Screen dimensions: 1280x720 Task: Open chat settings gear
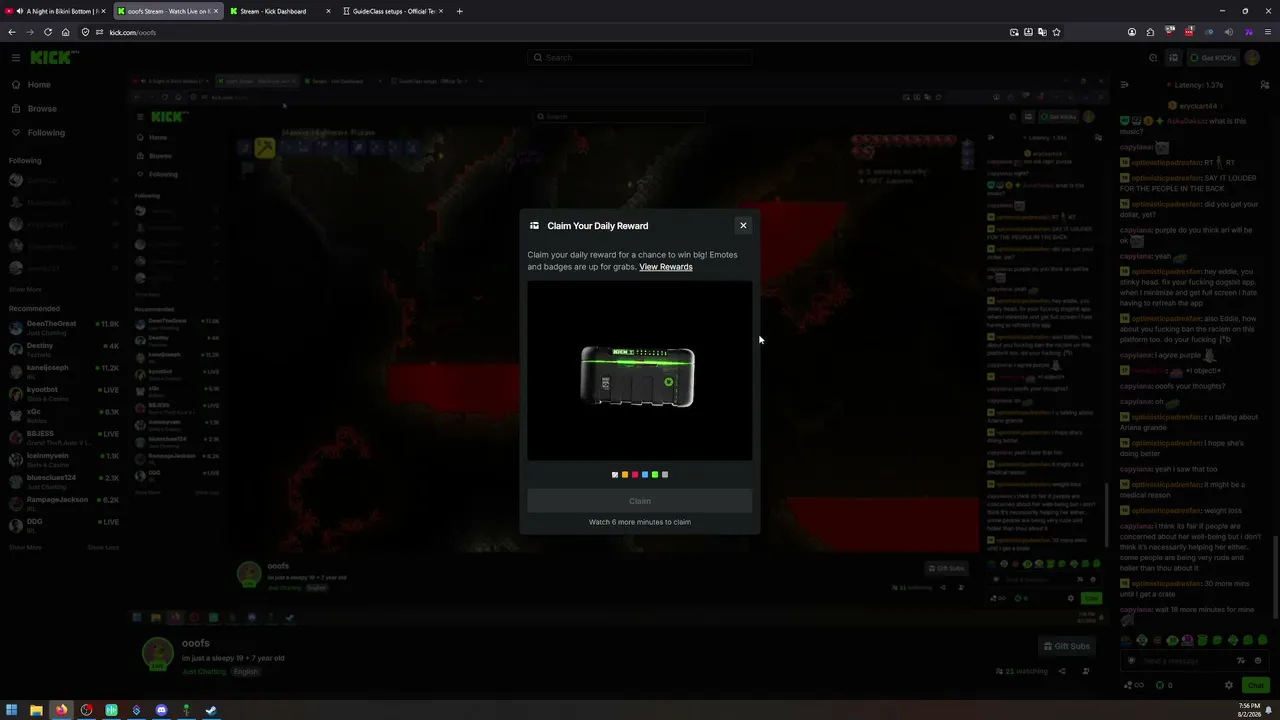pyautogui.click(x=1229, y=685)
